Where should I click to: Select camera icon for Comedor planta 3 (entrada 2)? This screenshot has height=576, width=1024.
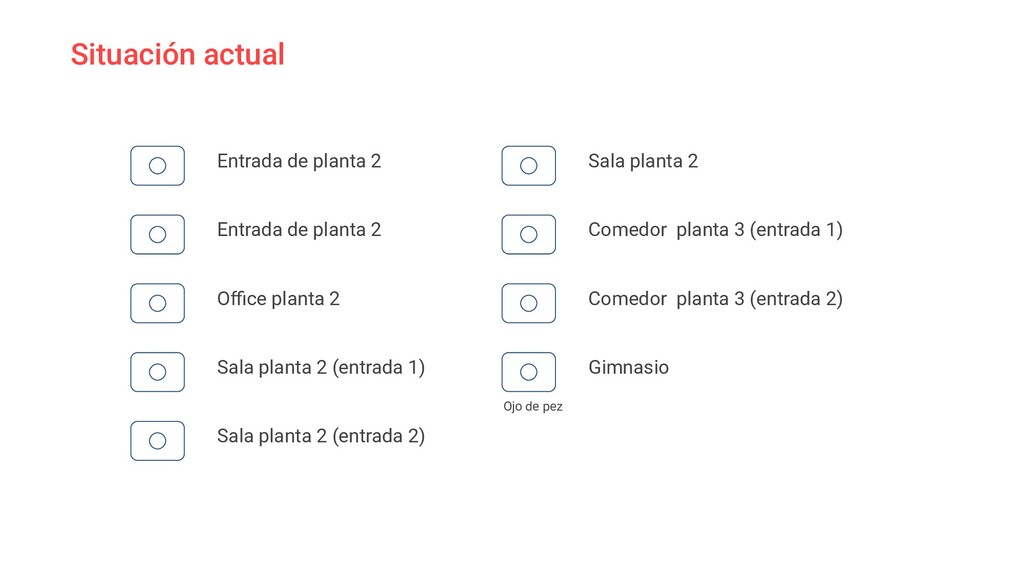click(x=528, y=303)
